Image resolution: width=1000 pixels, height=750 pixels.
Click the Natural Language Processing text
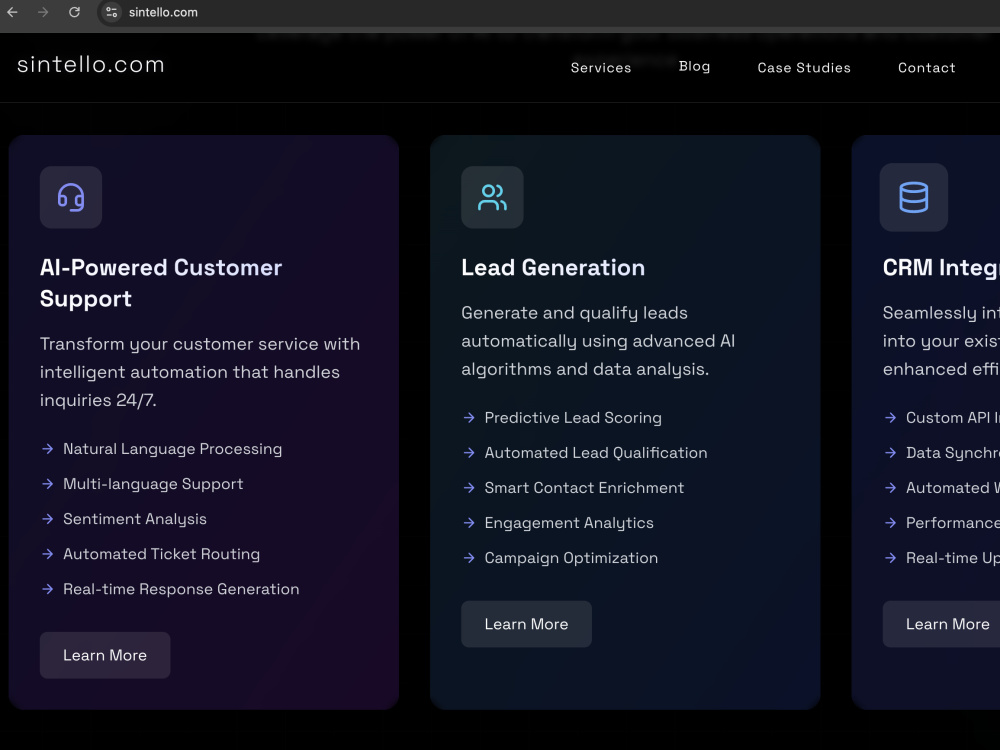[172, 449]
